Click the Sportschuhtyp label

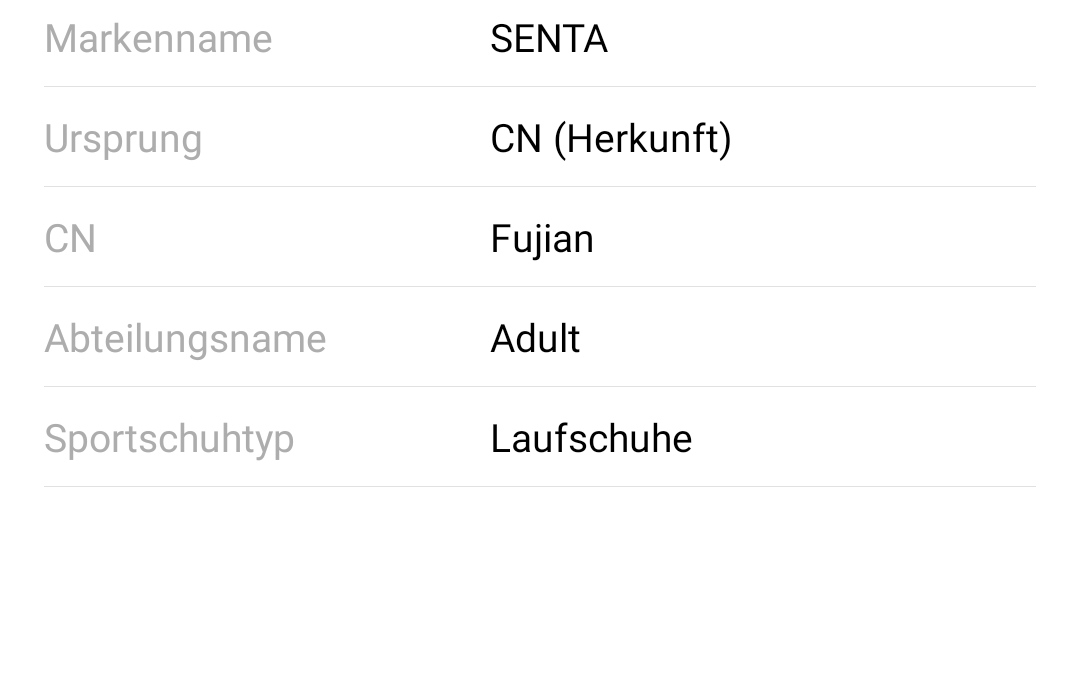169,439
